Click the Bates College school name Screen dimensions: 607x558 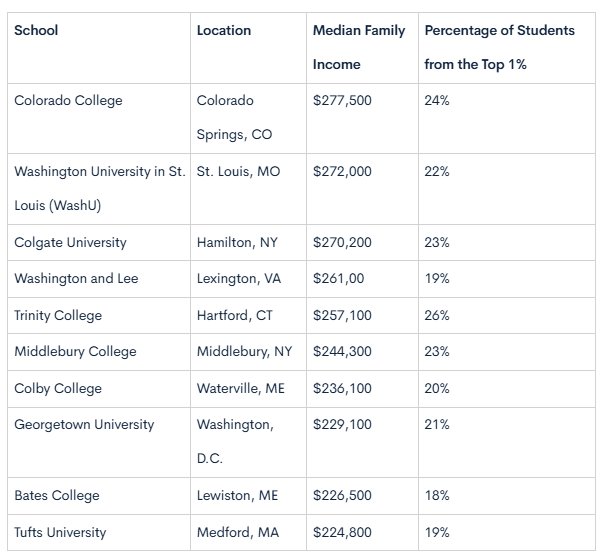coord(59,496)
